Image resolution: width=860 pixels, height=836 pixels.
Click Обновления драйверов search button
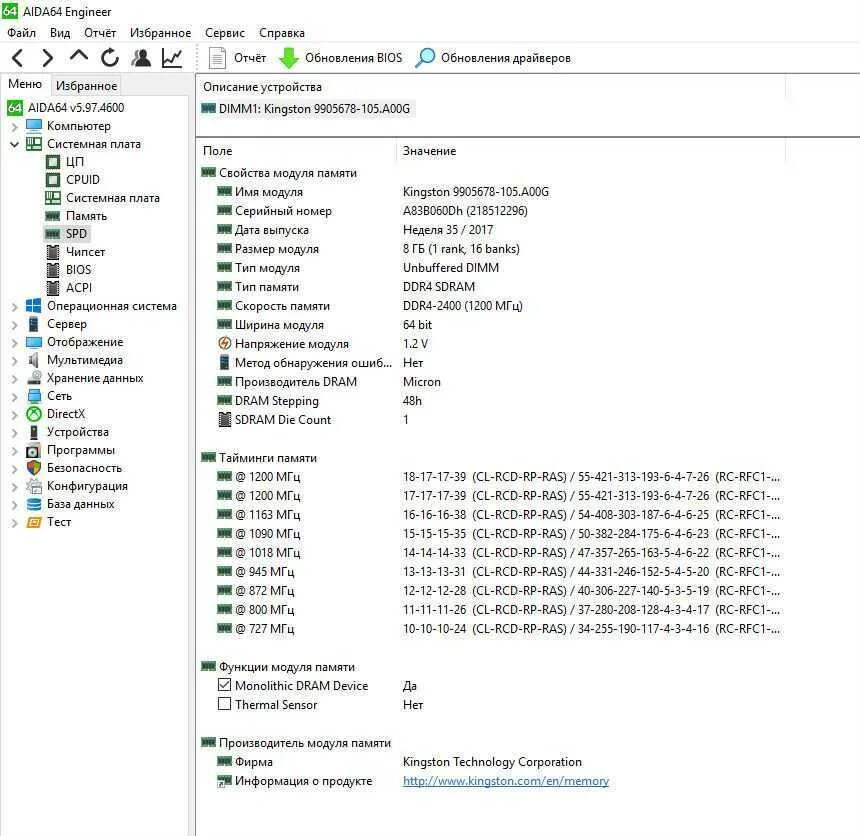click(x=493, y=58)
